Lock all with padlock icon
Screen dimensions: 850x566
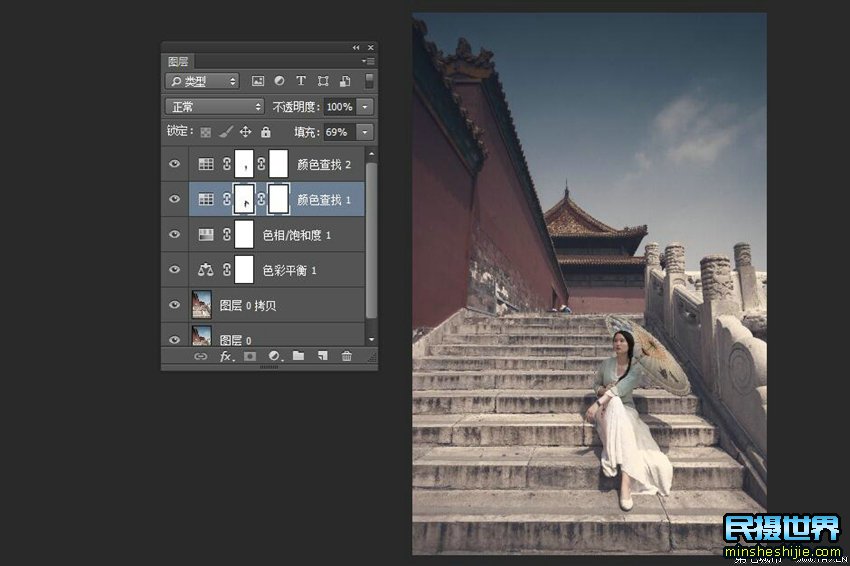[x=266, y=132]
